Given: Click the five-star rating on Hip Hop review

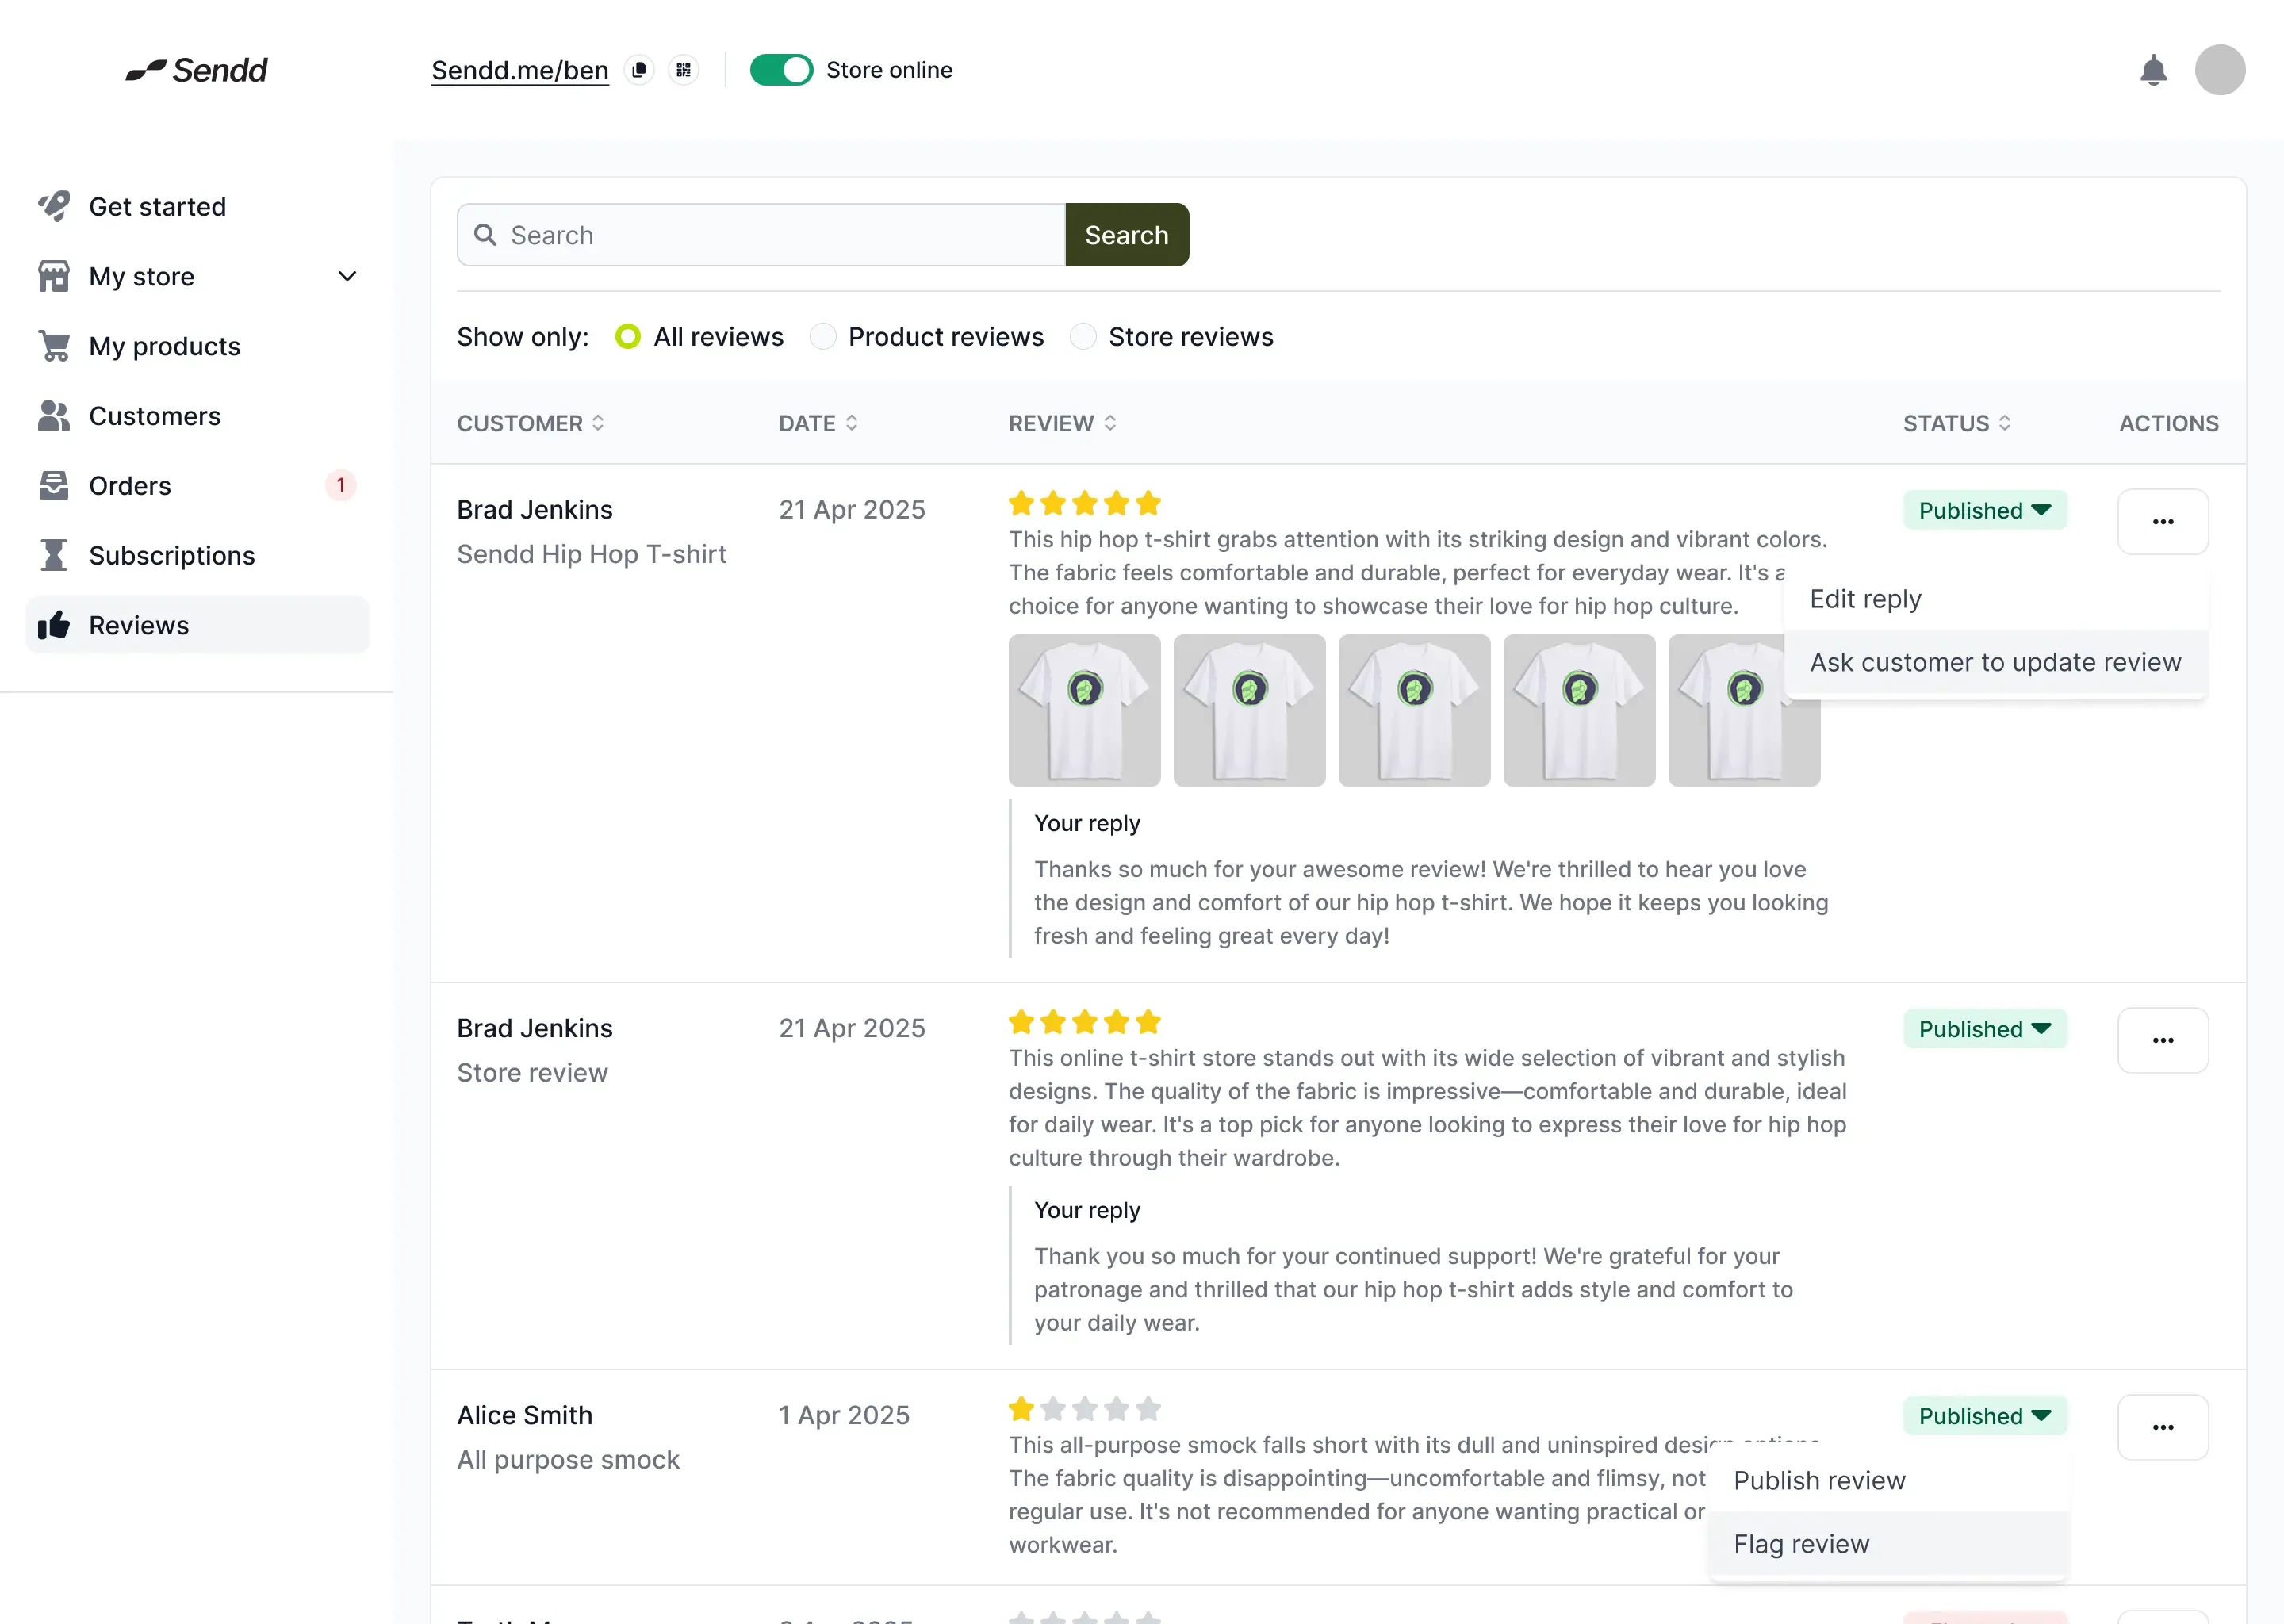Looking at the screenshot, I should [1084, 503].
